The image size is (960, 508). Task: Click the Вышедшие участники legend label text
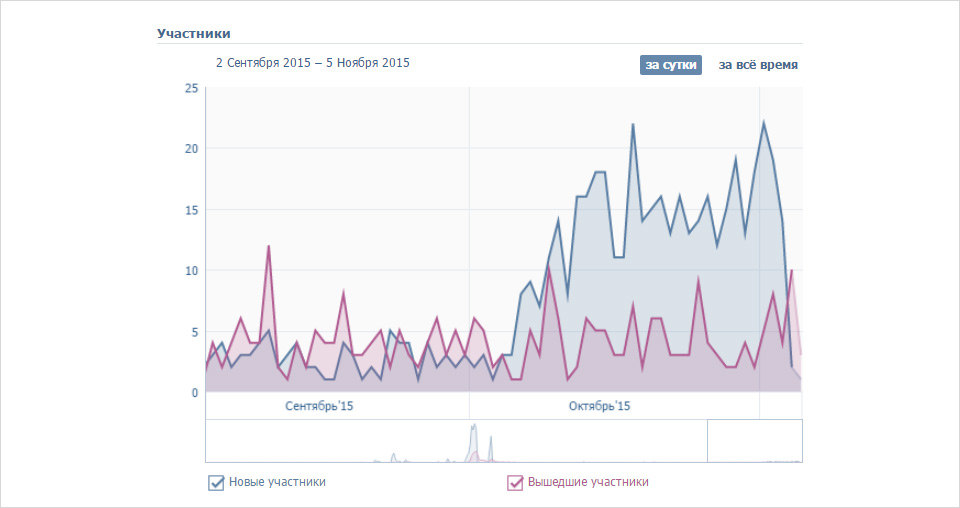pyautogui.click(x=588, y=482)
